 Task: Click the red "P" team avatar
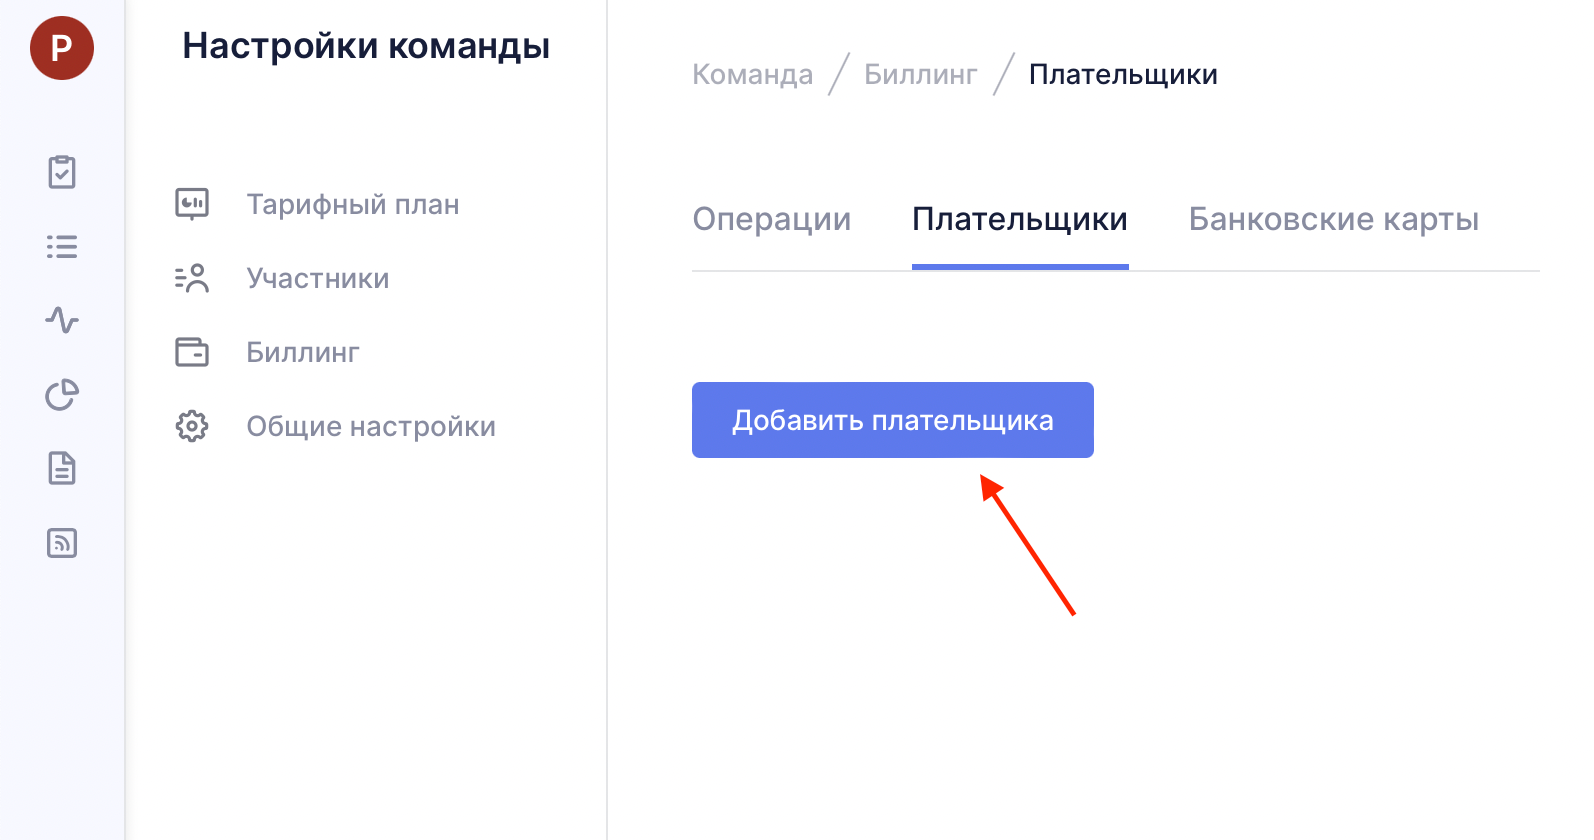(x=62, y=48)
